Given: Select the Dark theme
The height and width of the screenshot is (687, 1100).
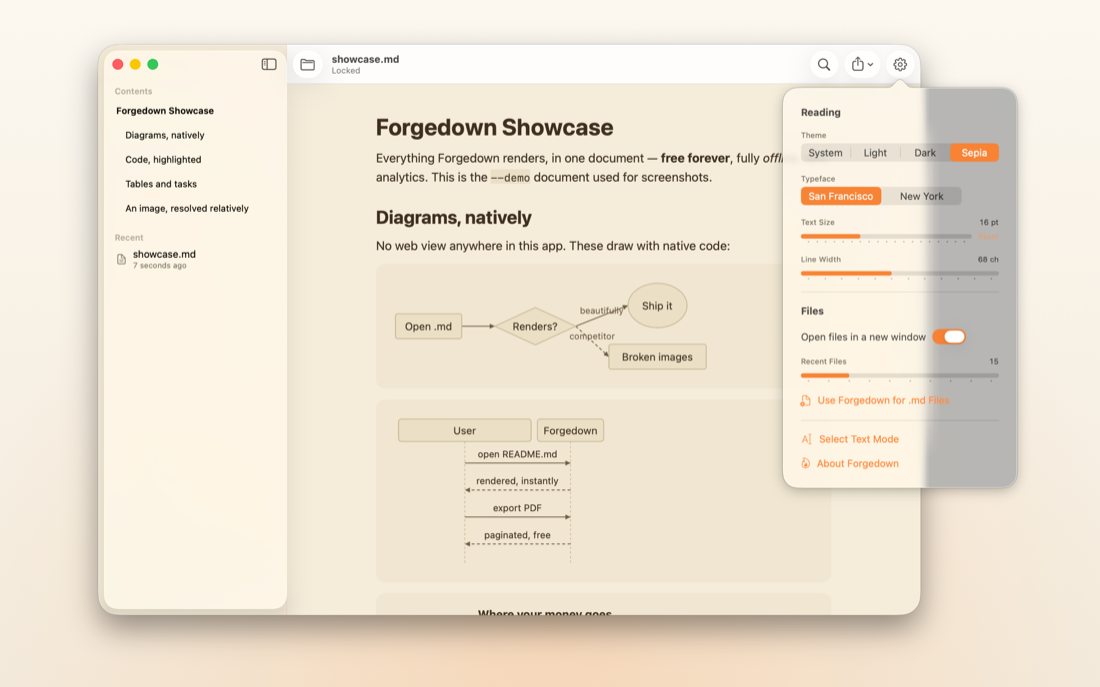Looking at the screenshot, I should pyautogui.click(x=925, y=153).
